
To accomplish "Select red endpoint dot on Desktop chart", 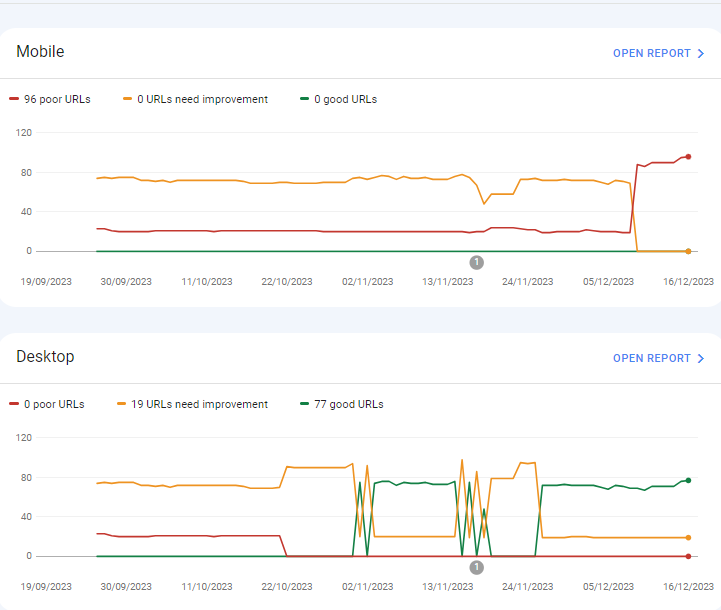I will (x=688, y=556).
